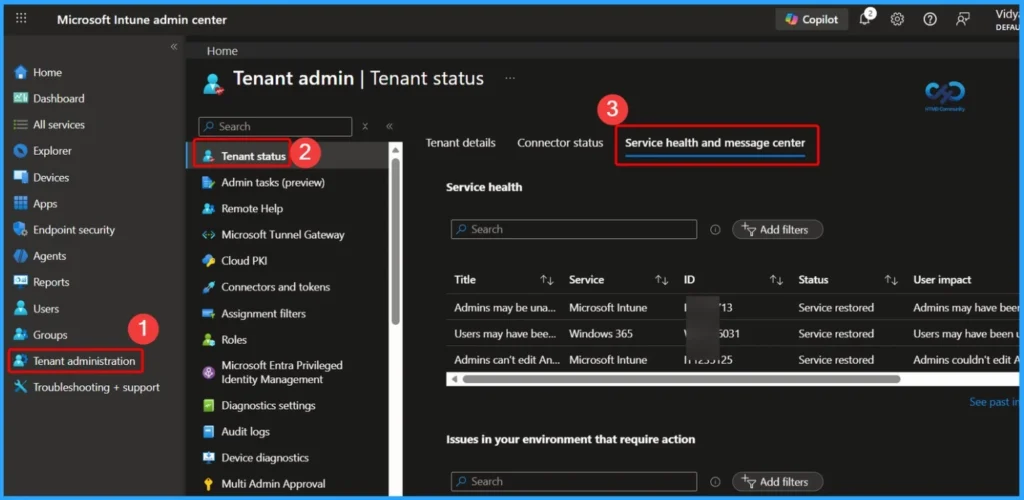Image resolution: width=1024 pixels, height=500 pixels.
Task: Open the 'Admins may be una...' incident row
Action: coord(733,307)
